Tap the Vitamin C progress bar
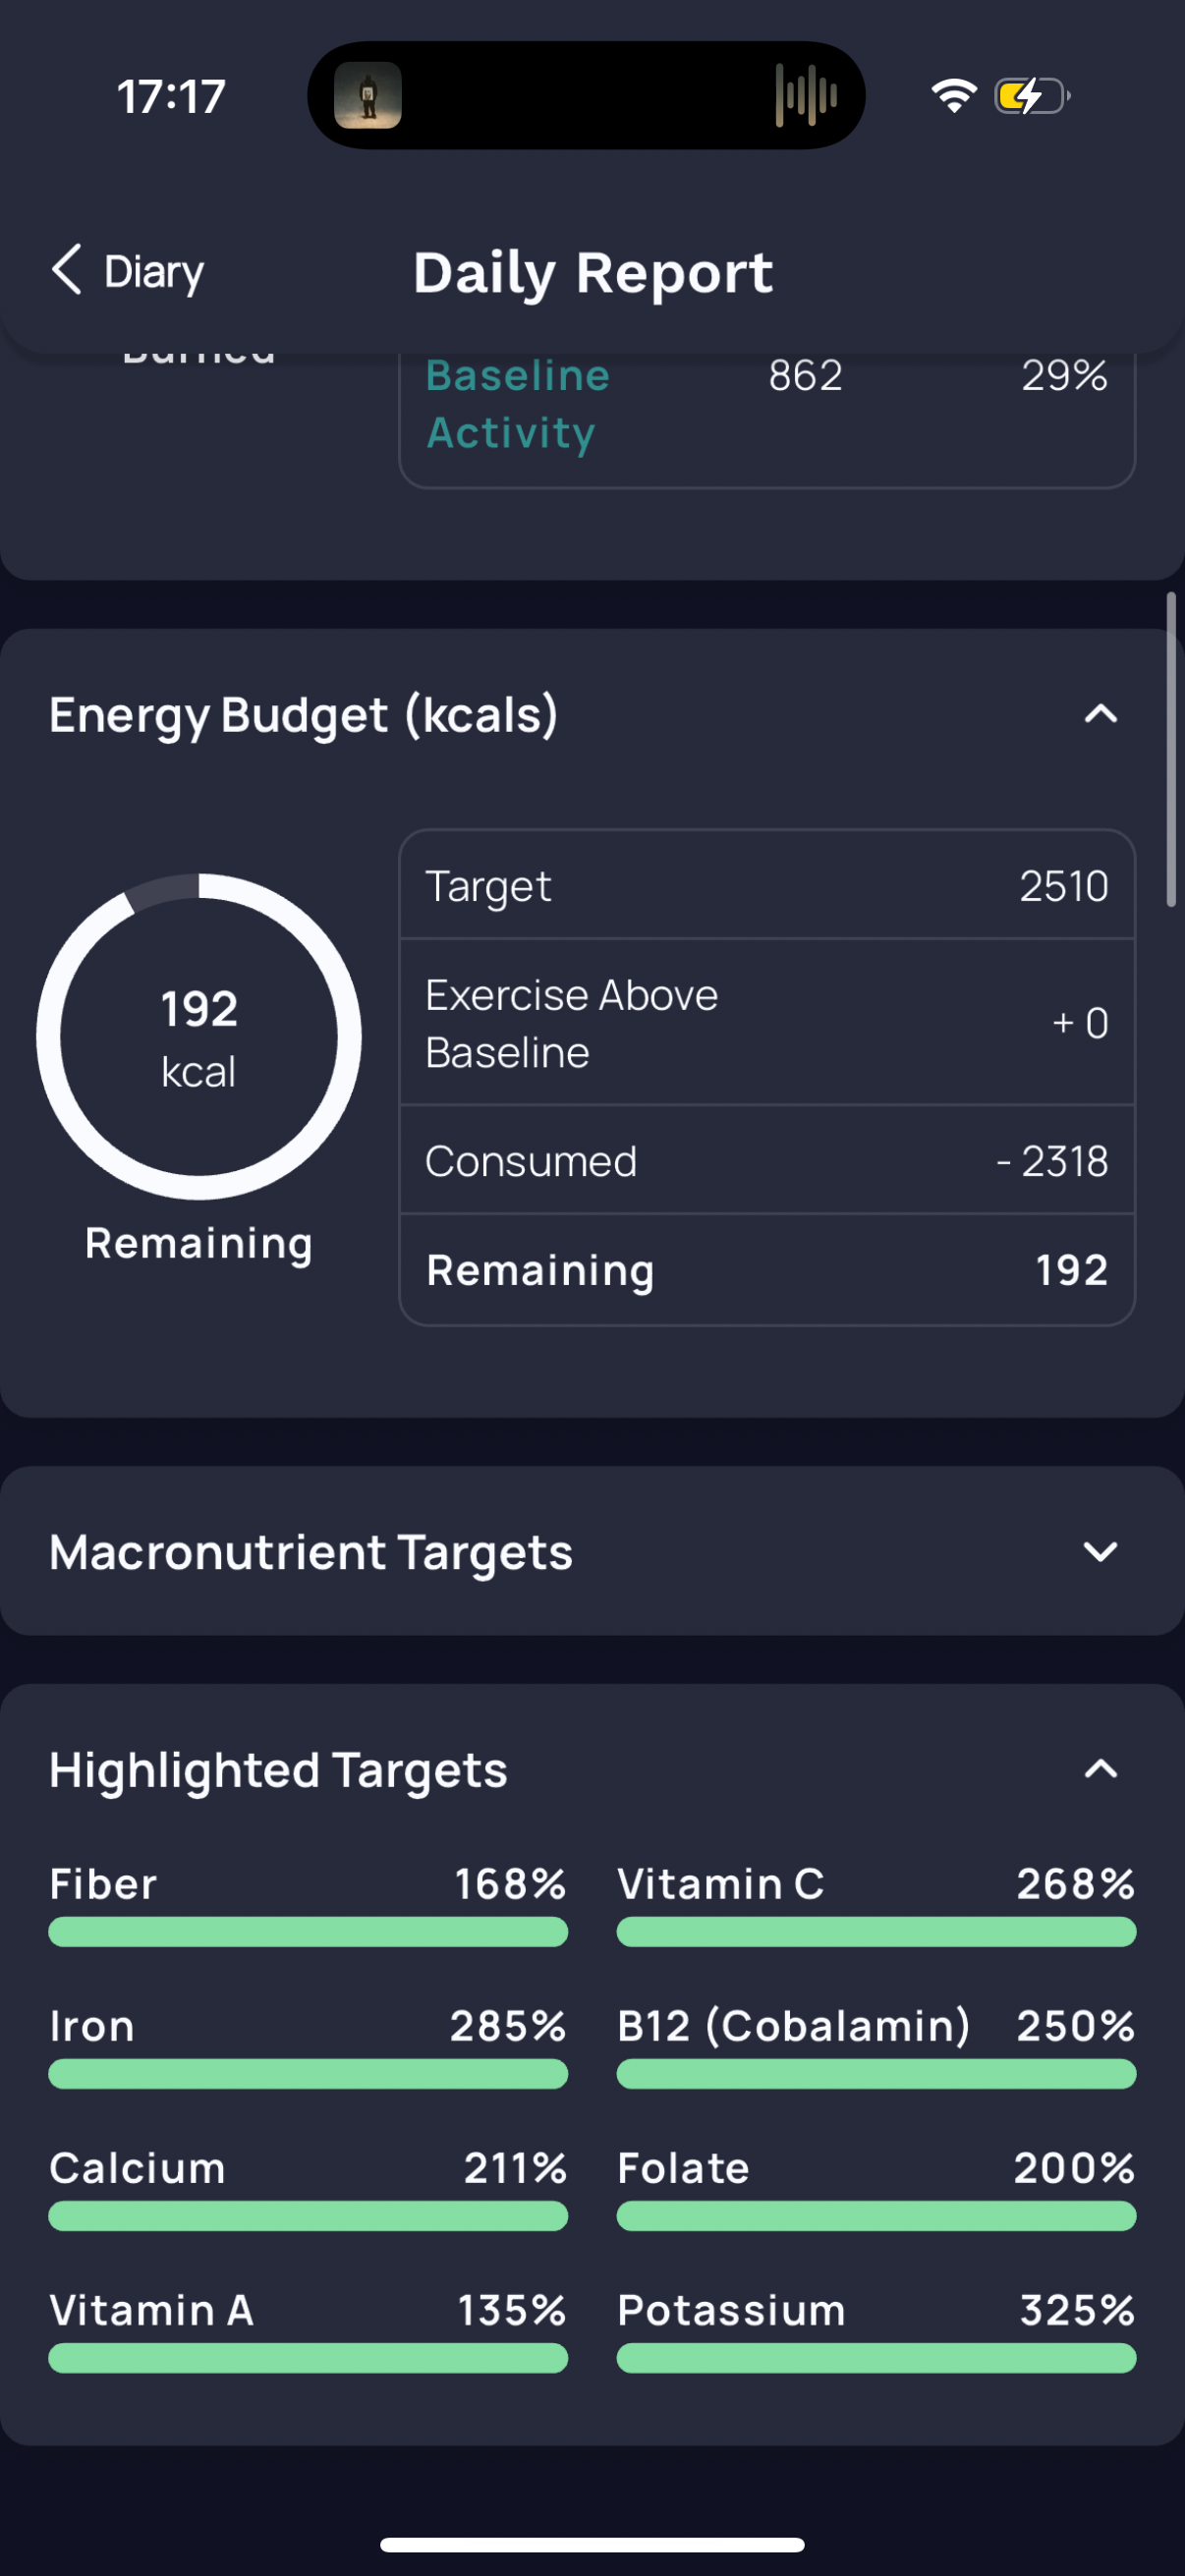The height and width of the screenshot is (2576, 1185). [x=876, y=1932]
